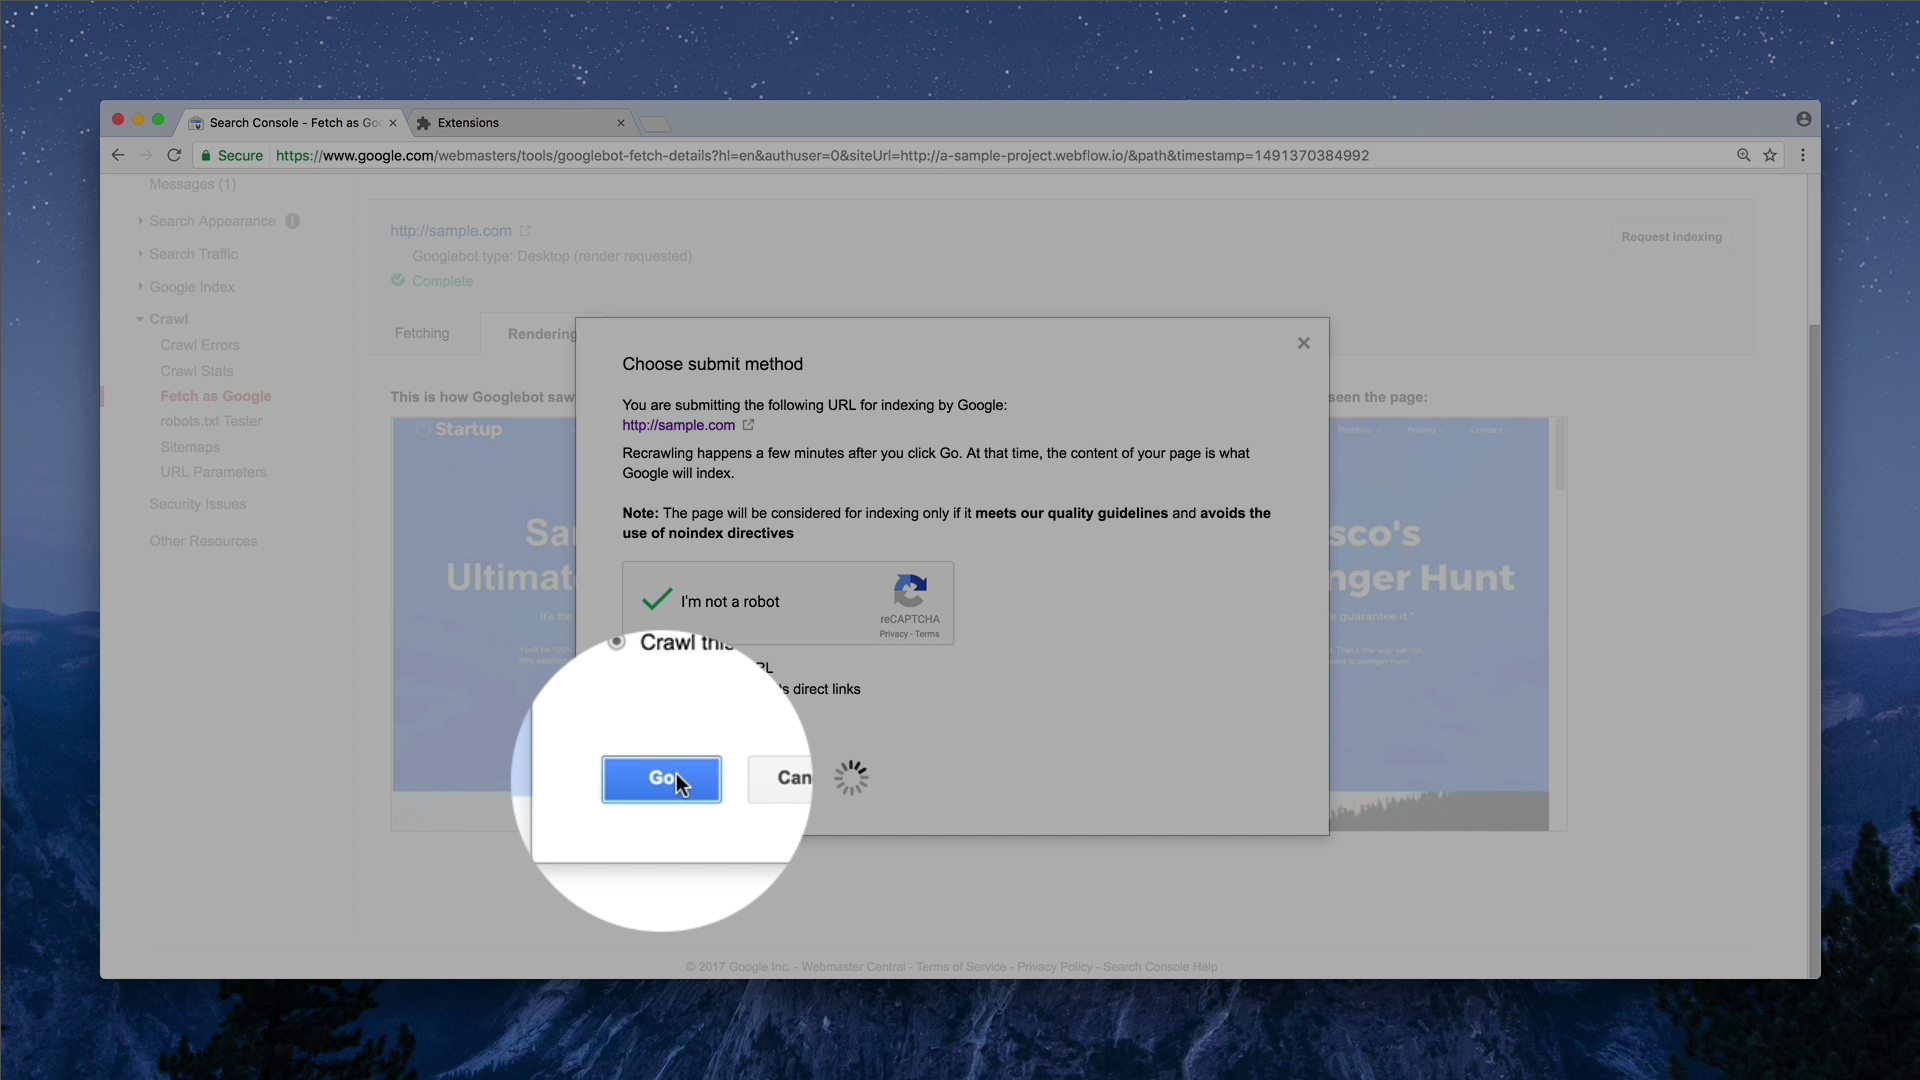Open the http://sample.com link in dialog
The image size is (1920, 1080).
[678, 425]
